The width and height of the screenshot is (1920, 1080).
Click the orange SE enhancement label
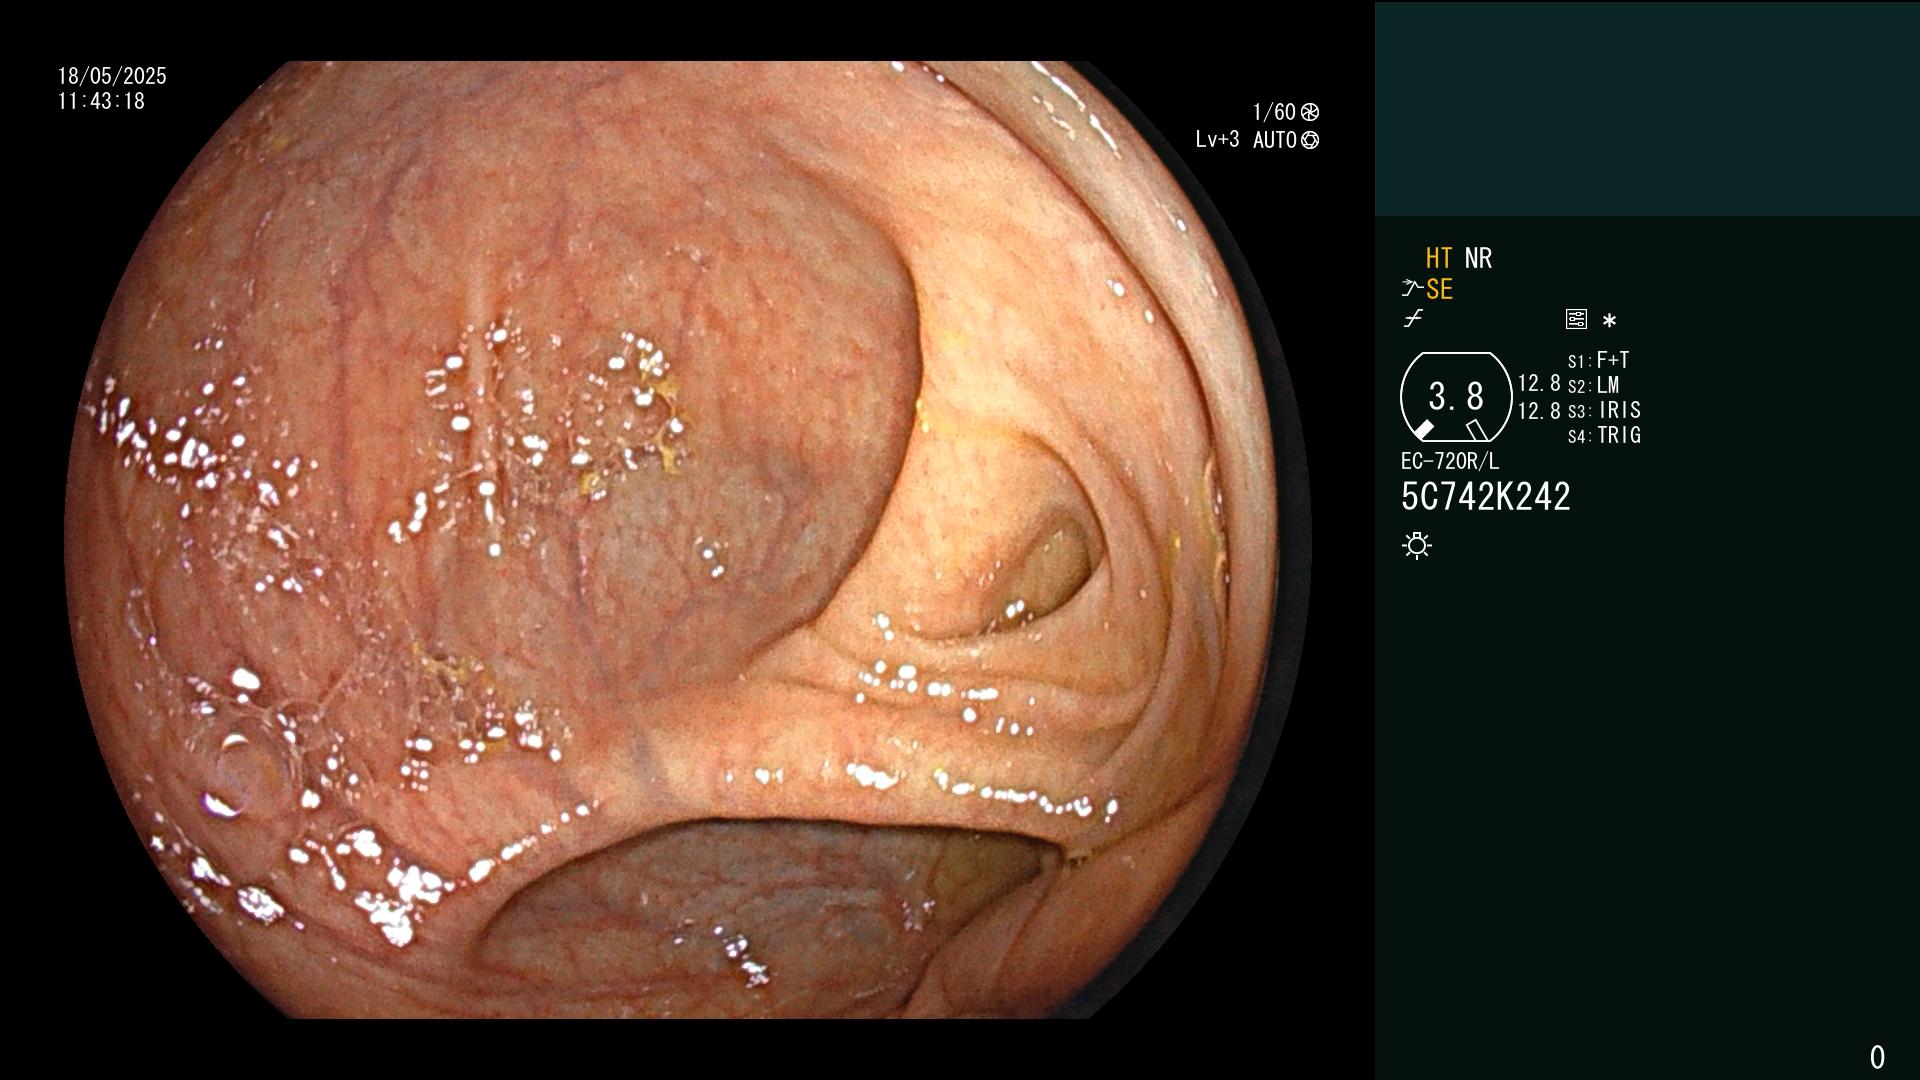click(1439, 290)
